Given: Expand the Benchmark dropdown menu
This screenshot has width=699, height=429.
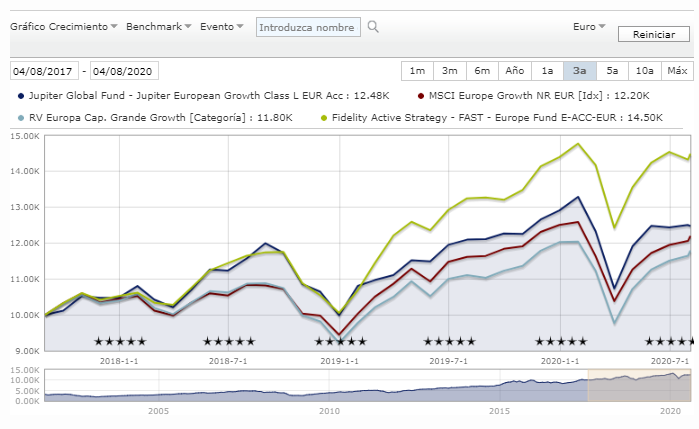Looking at the screenshot, I should tap(159, 27).
